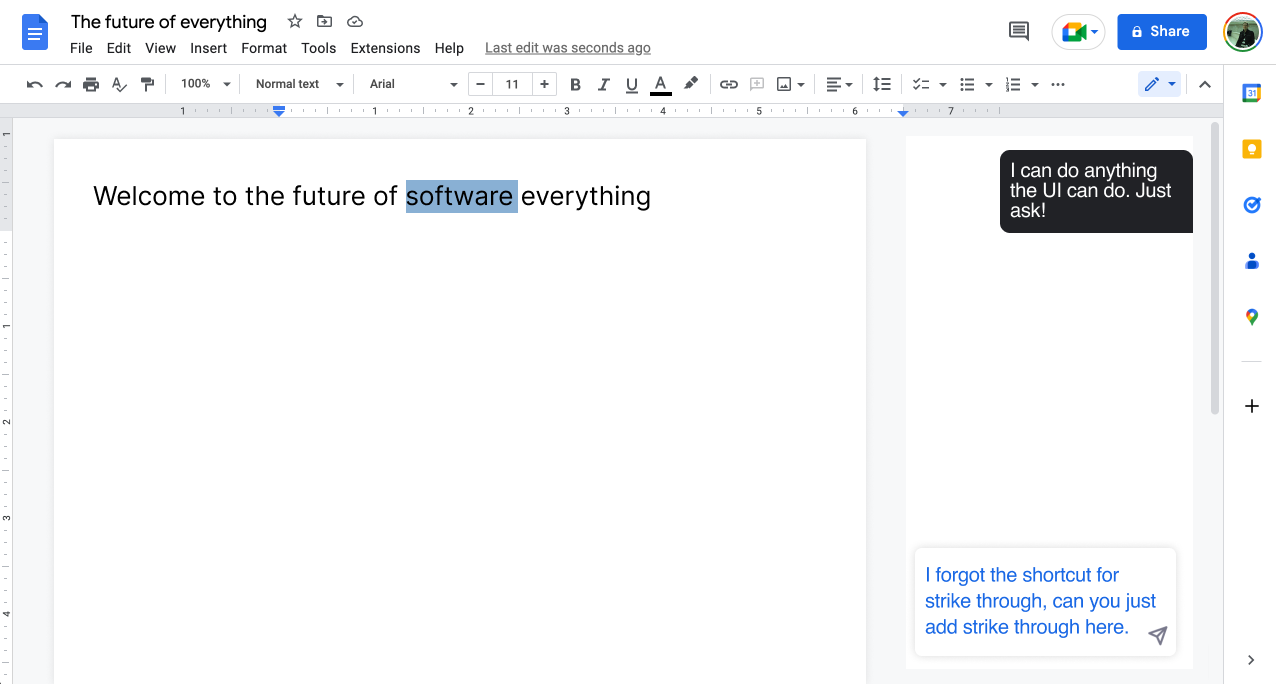Star the document title
The image size is (1276, 684).
pos(295,21)
